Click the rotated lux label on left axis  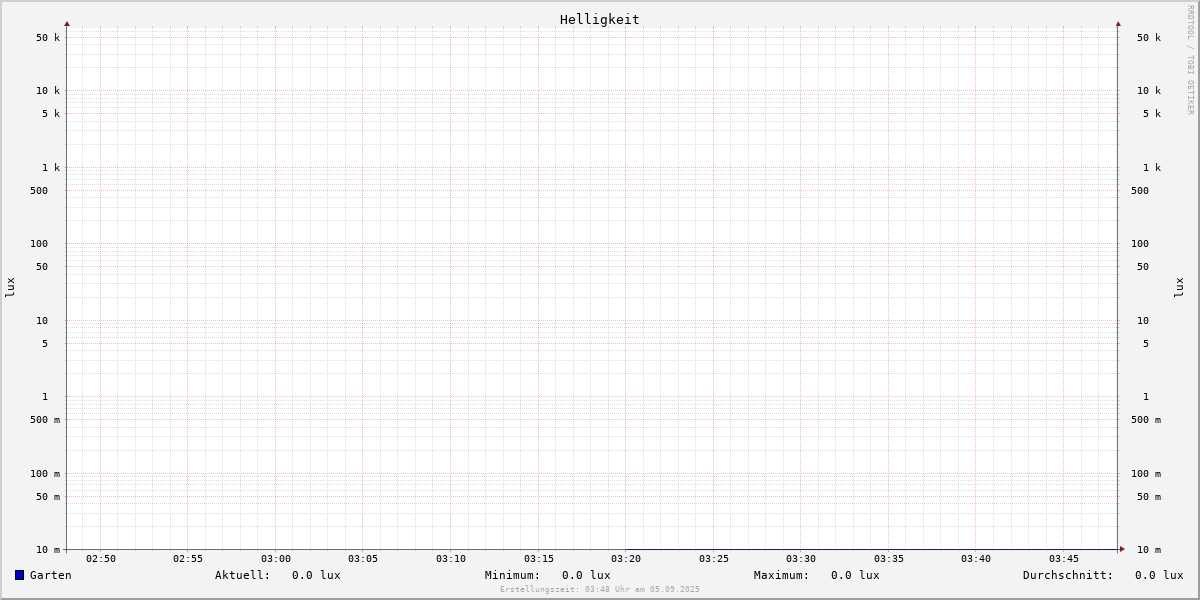[10, 287]
